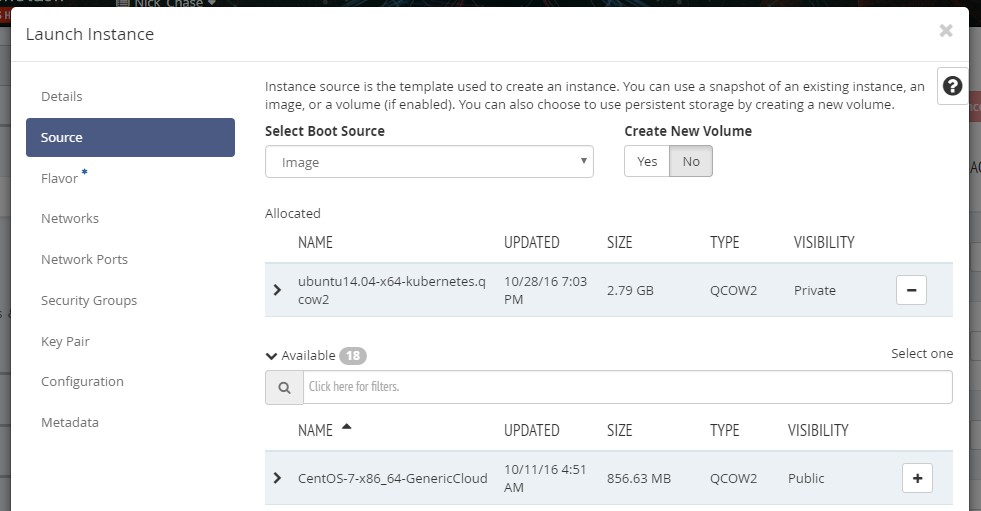Viewport: 981px width, 511px height.
Task: Open the Network Ports step
Action: [84, 260]
